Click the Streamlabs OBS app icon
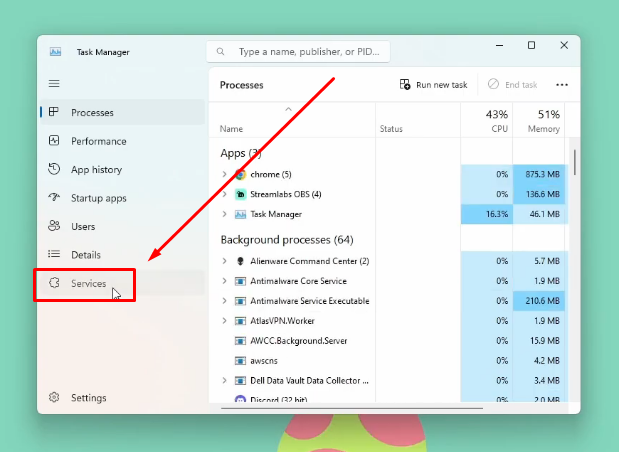The height and width of the screenshot is (452, 619). coord(240,194)
